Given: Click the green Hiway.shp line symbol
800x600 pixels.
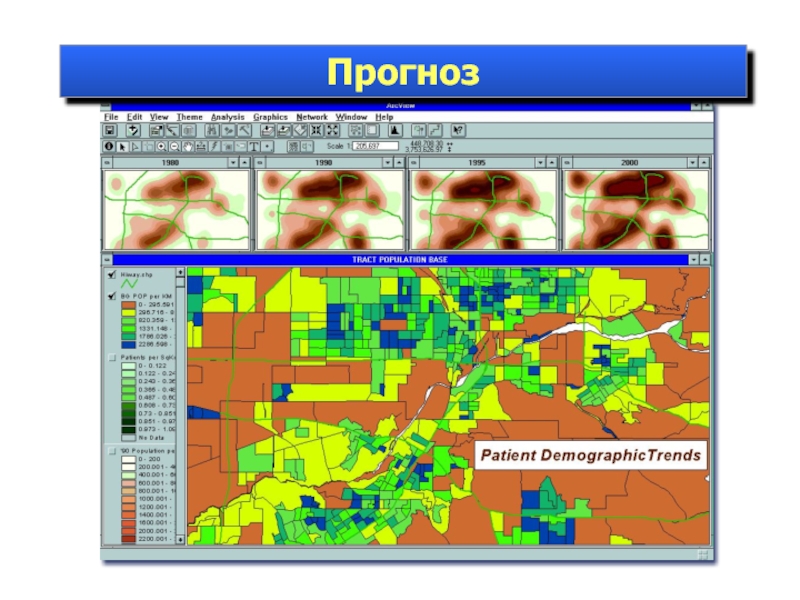Looking at the screenshot, I should (129, 283).
